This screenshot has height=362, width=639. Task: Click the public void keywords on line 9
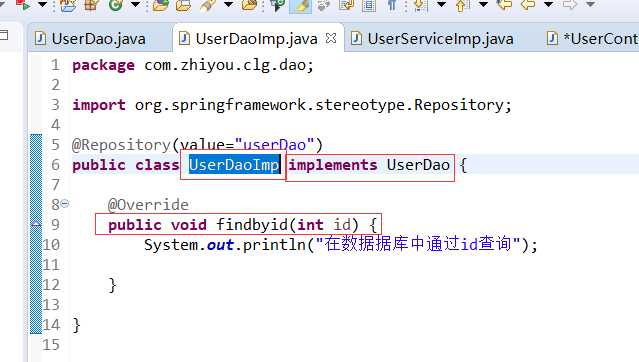(x=157, y=225)
